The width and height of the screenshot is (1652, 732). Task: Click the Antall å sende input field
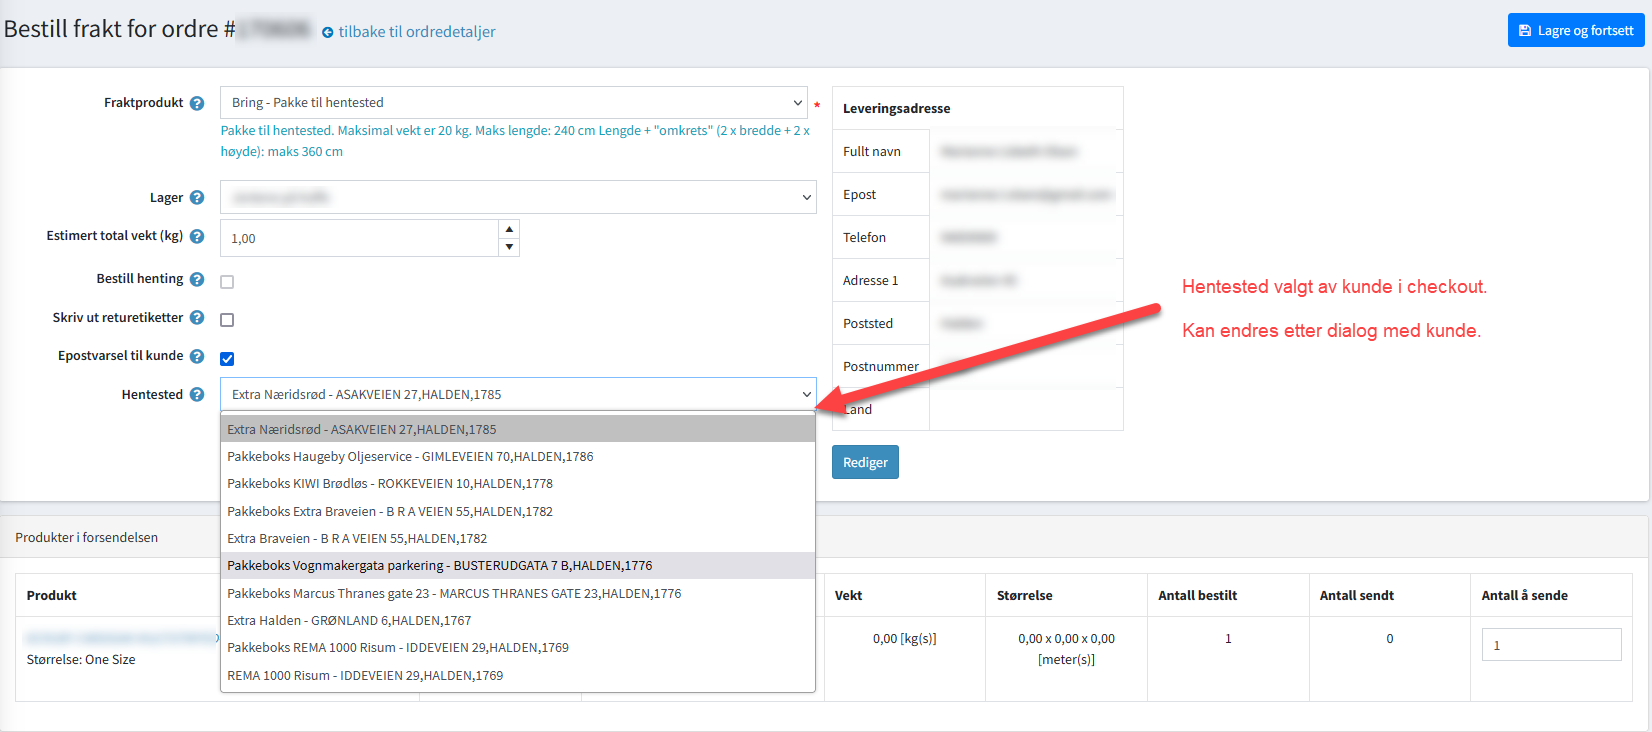click(1550, 645)
